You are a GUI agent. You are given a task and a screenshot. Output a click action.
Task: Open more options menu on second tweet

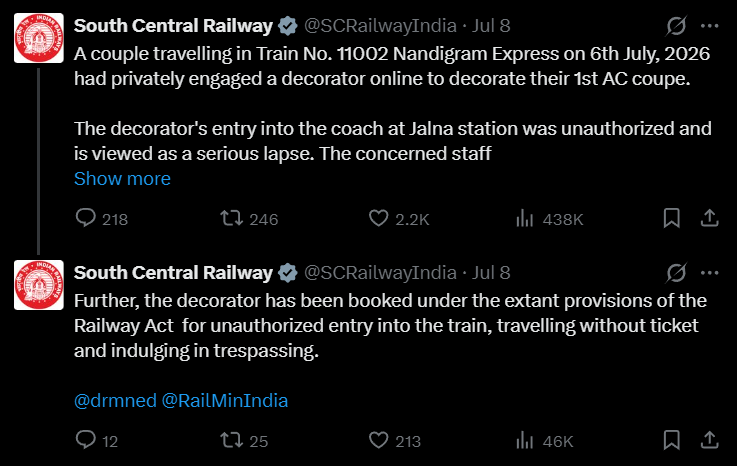coord(709,273)
